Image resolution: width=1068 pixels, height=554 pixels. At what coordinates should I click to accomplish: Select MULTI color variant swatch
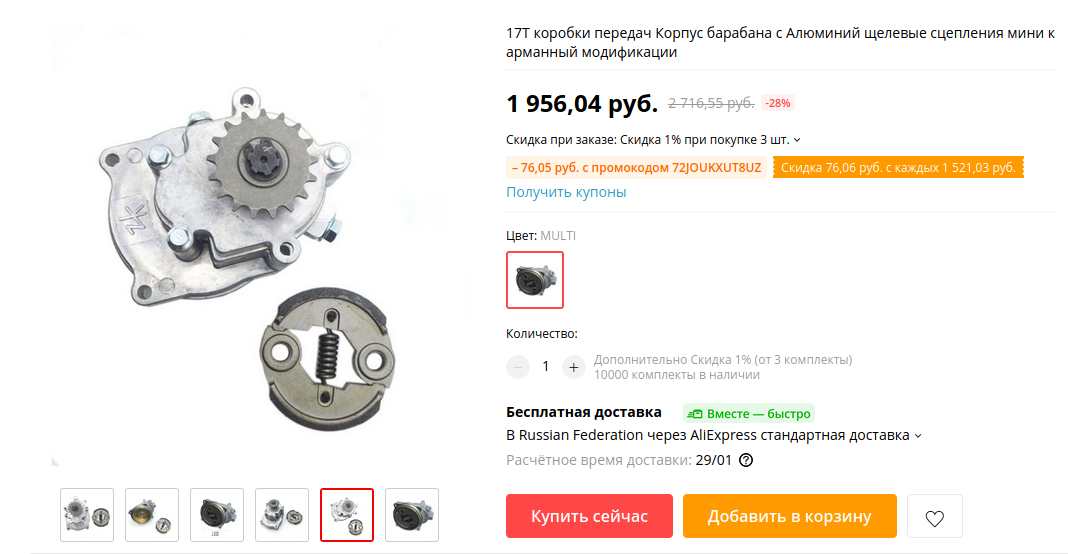(535, 280)
